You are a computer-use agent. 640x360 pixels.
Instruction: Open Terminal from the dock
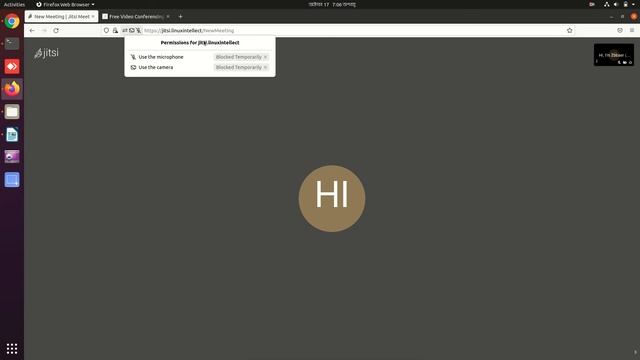click(x=12, y=43)
